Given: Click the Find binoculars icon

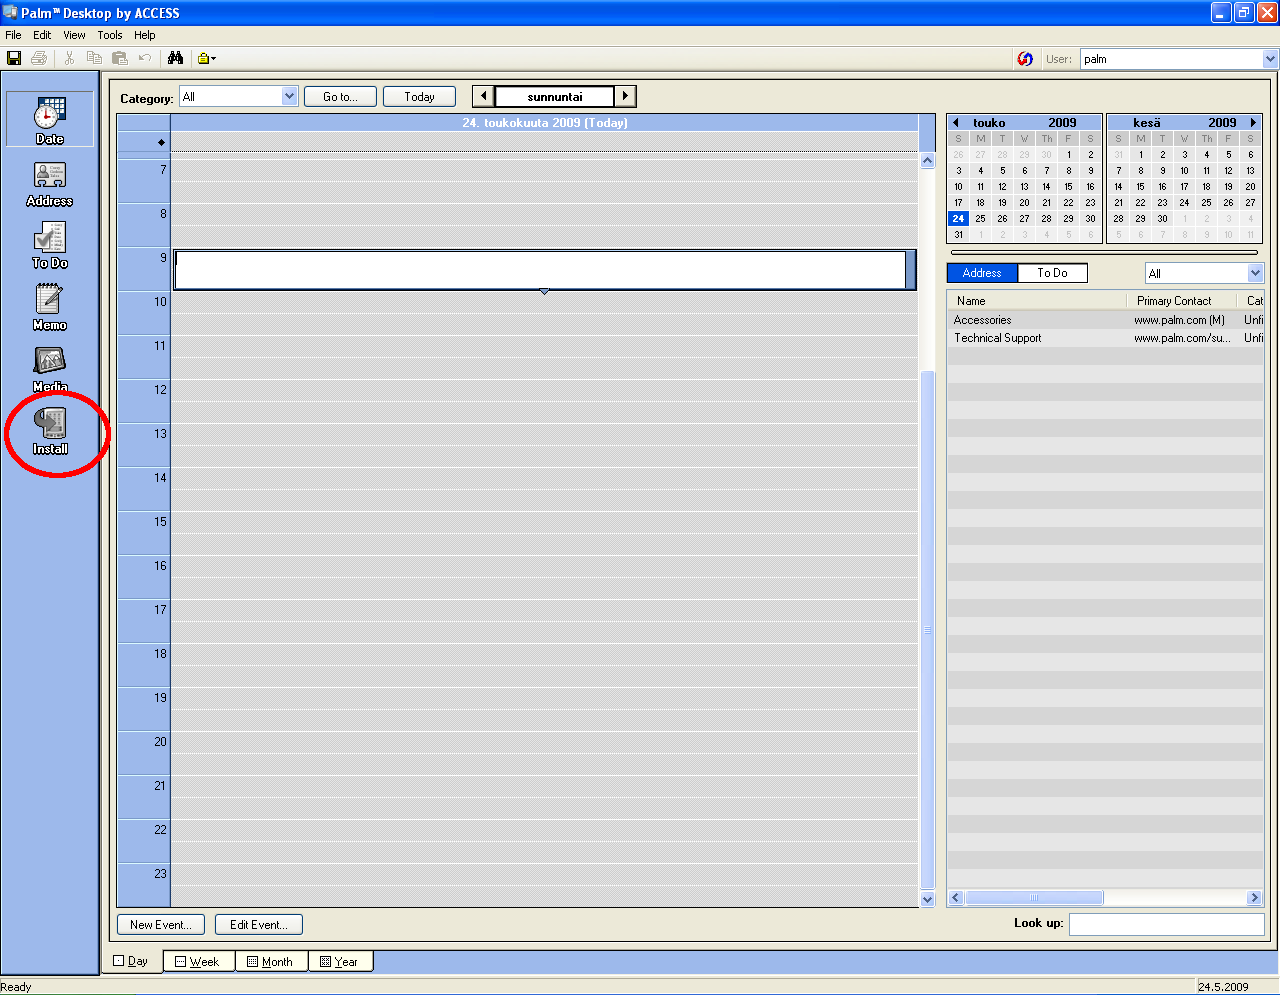Looking at the screenshot, I should [175, 58].
